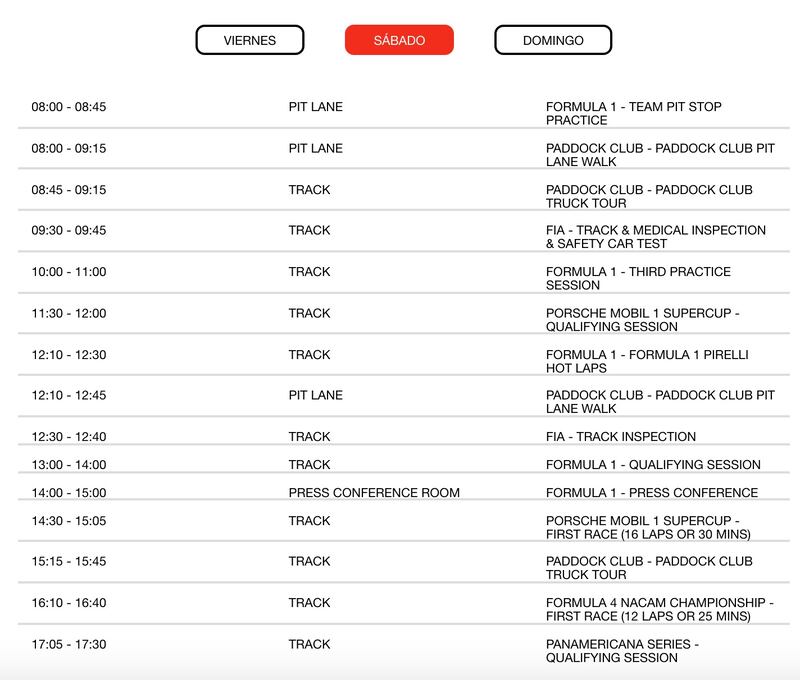Select 'FORMULA 1 - THIRD PRACTICE SESSION' entry

[638, 279]
